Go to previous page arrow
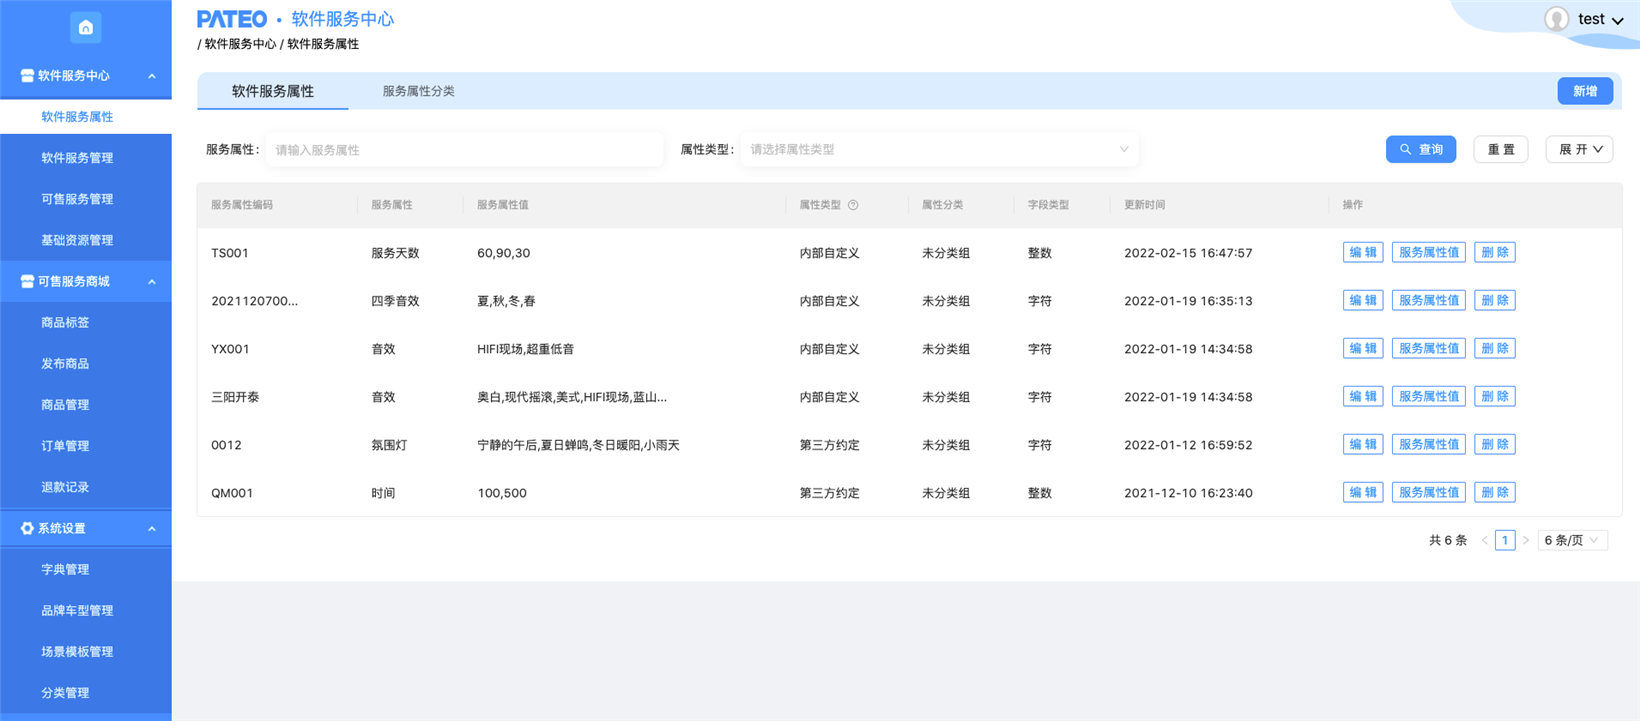The width and height of the screenshot is (1640, 721). tap(1484, 541)
